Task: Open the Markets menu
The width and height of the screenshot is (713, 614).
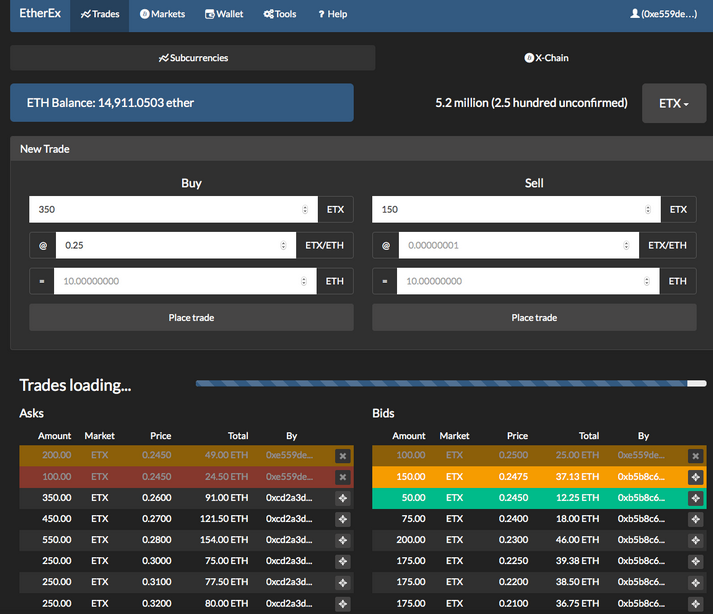Action: pyautogui.click(x=162, y=14)
